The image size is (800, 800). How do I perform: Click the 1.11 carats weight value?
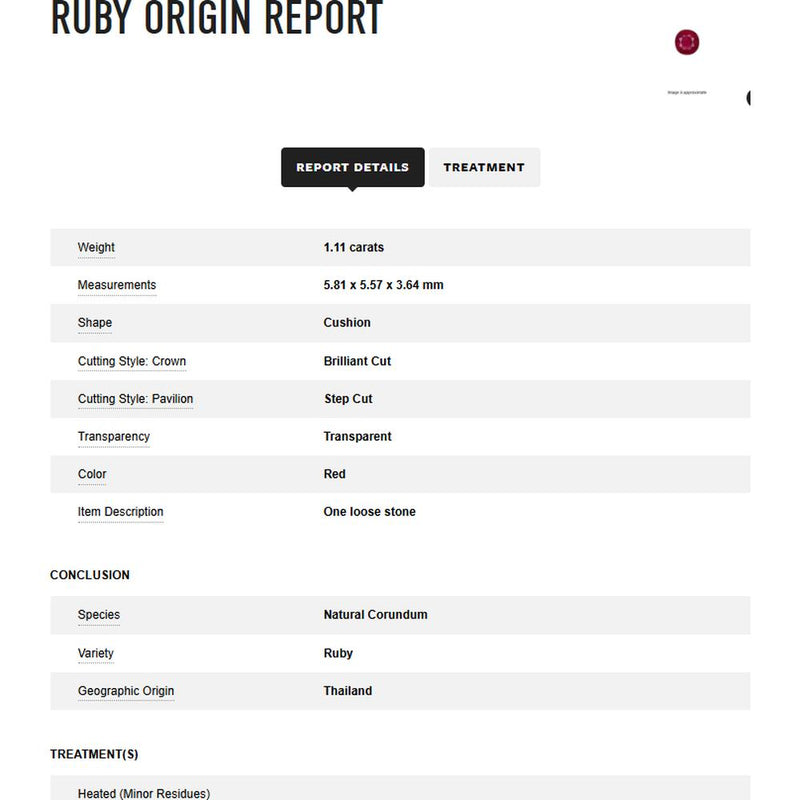[x=353, y=247]
